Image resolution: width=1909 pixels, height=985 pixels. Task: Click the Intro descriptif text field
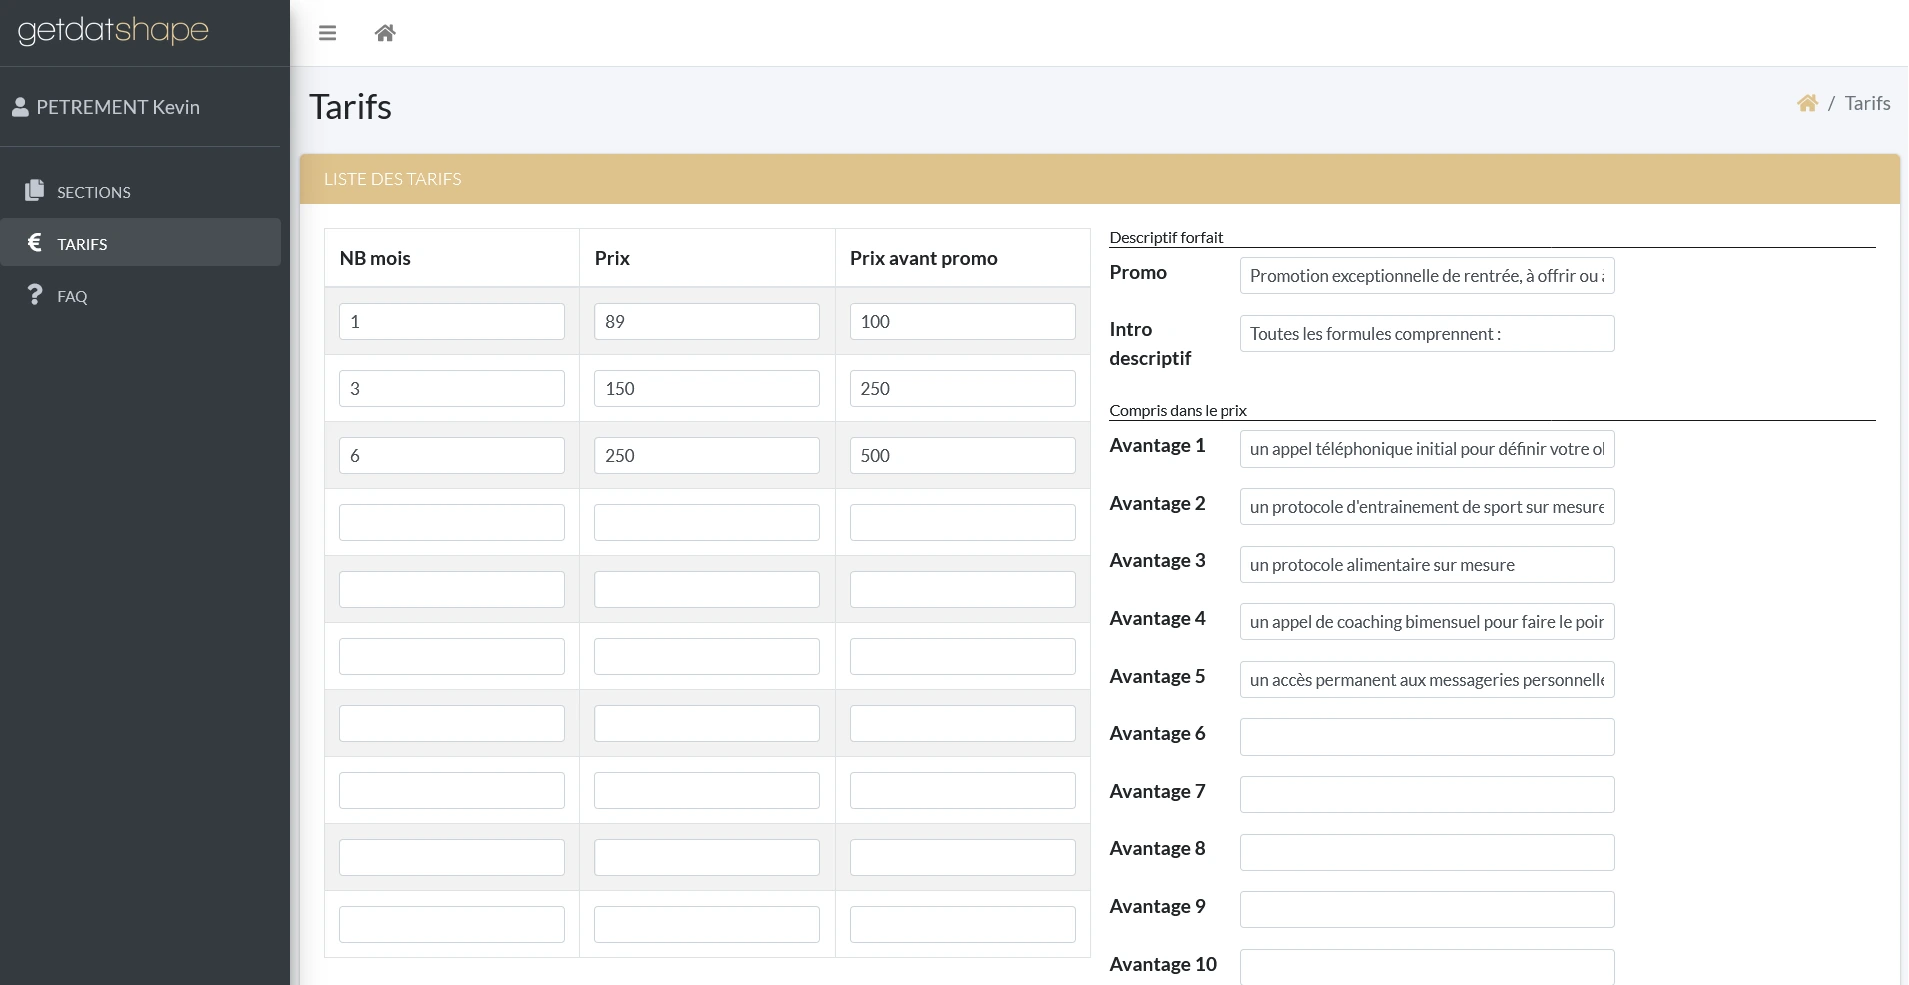[x=1426, y=334]
